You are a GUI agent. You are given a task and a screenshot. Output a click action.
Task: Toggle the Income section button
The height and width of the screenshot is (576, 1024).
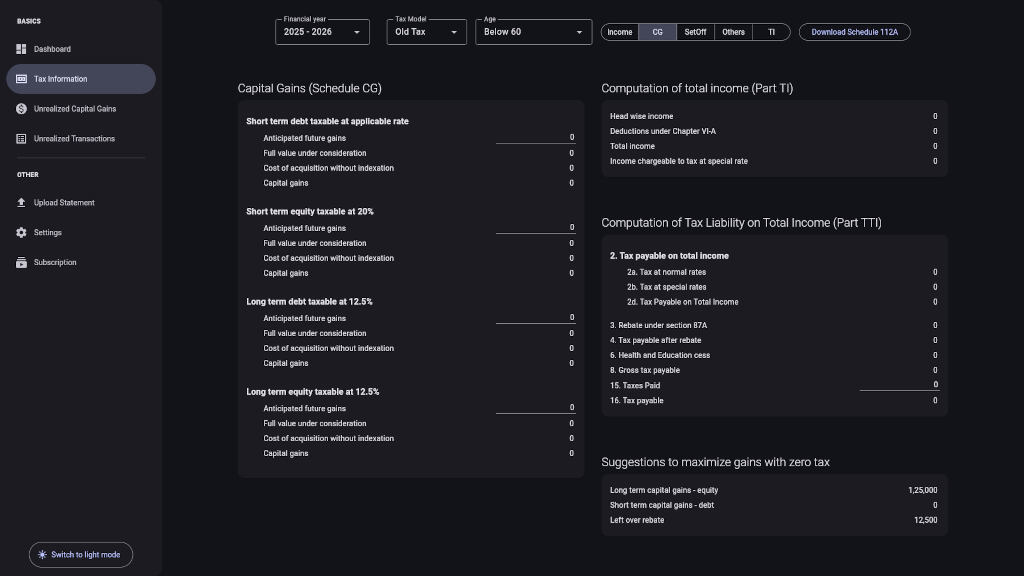click(620, 32)
